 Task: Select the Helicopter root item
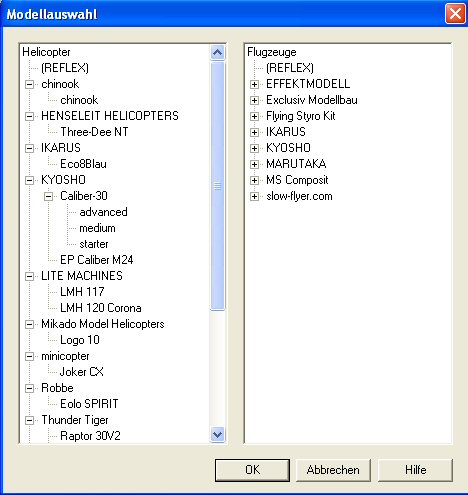click(46, 52)
